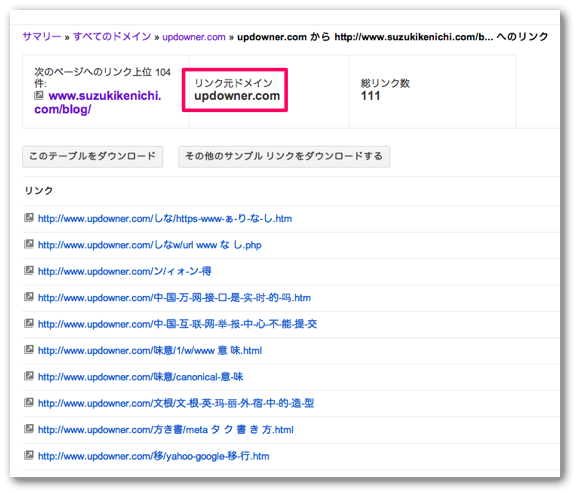Click external icon for meta タ ク 書き方 row

tap(29, 428)
